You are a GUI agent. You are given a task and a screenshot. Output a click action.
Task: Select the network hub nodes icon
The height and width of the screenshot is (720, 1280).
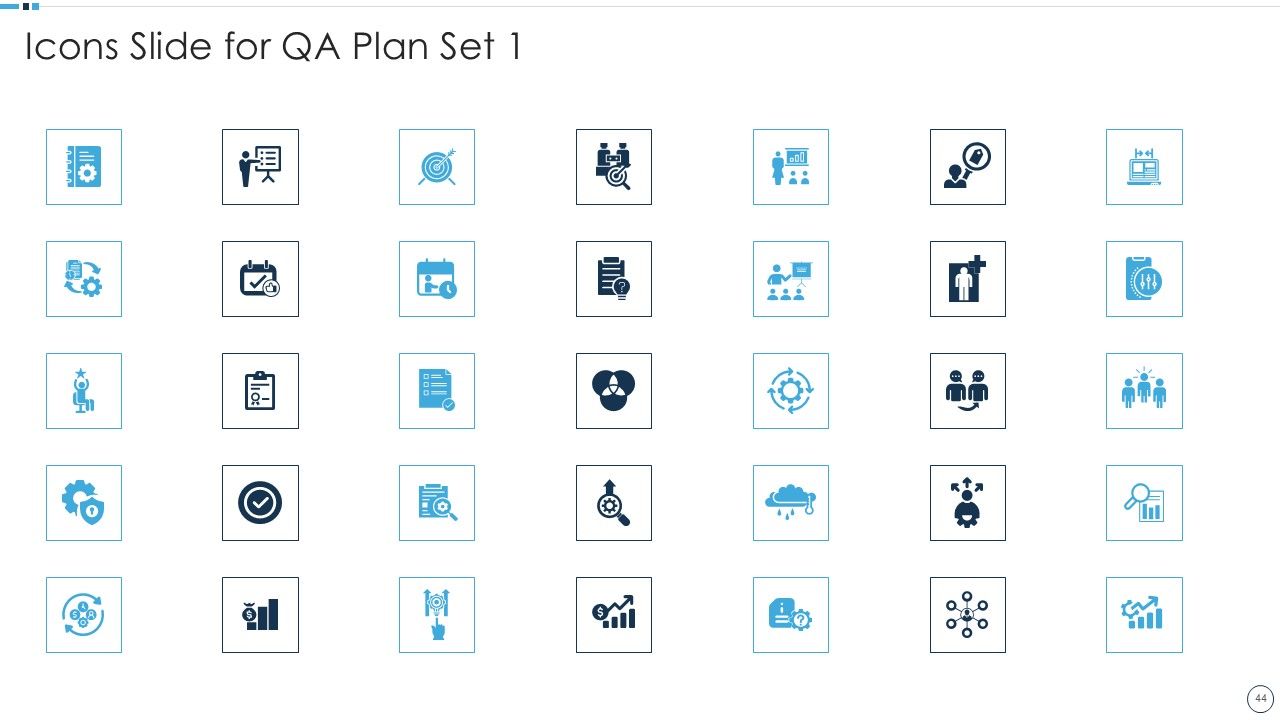[967, 615]
